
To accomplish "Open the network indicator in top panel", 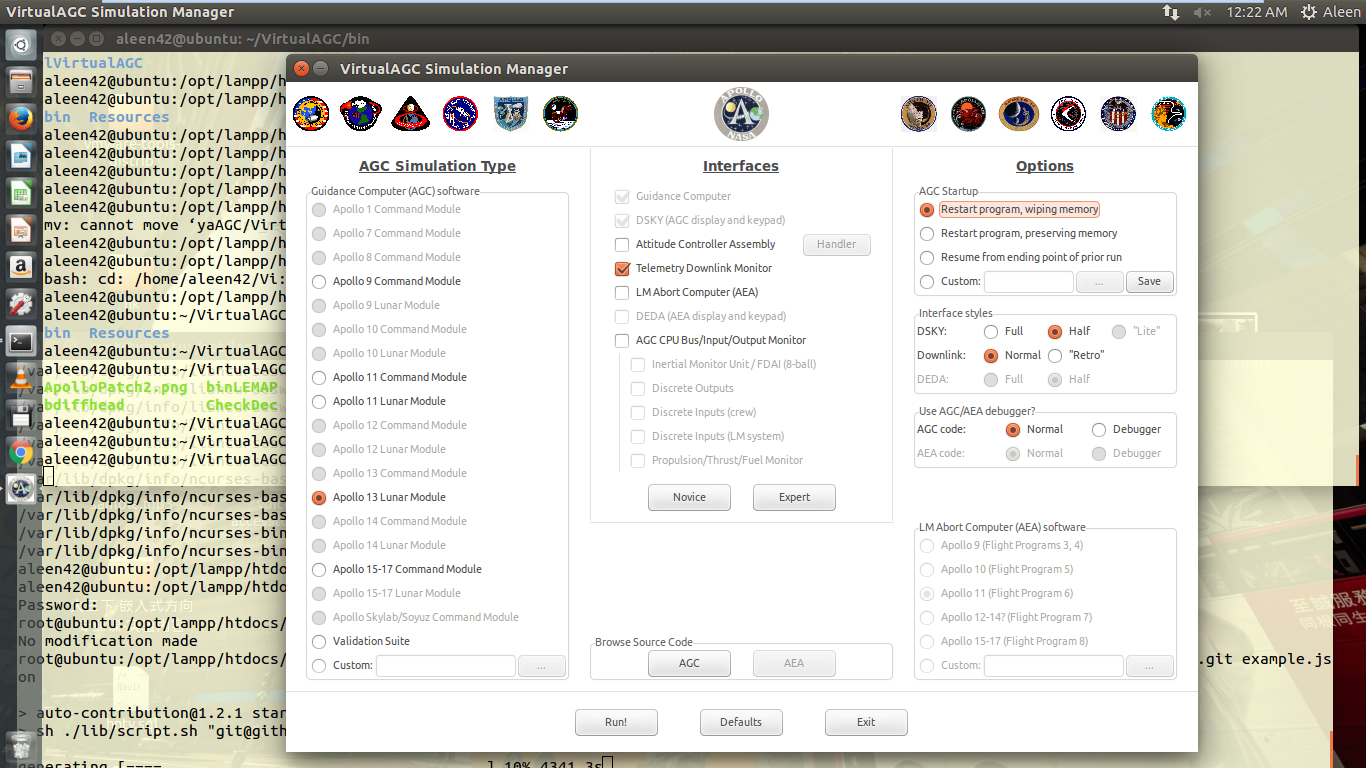I will click(1171, 12).
